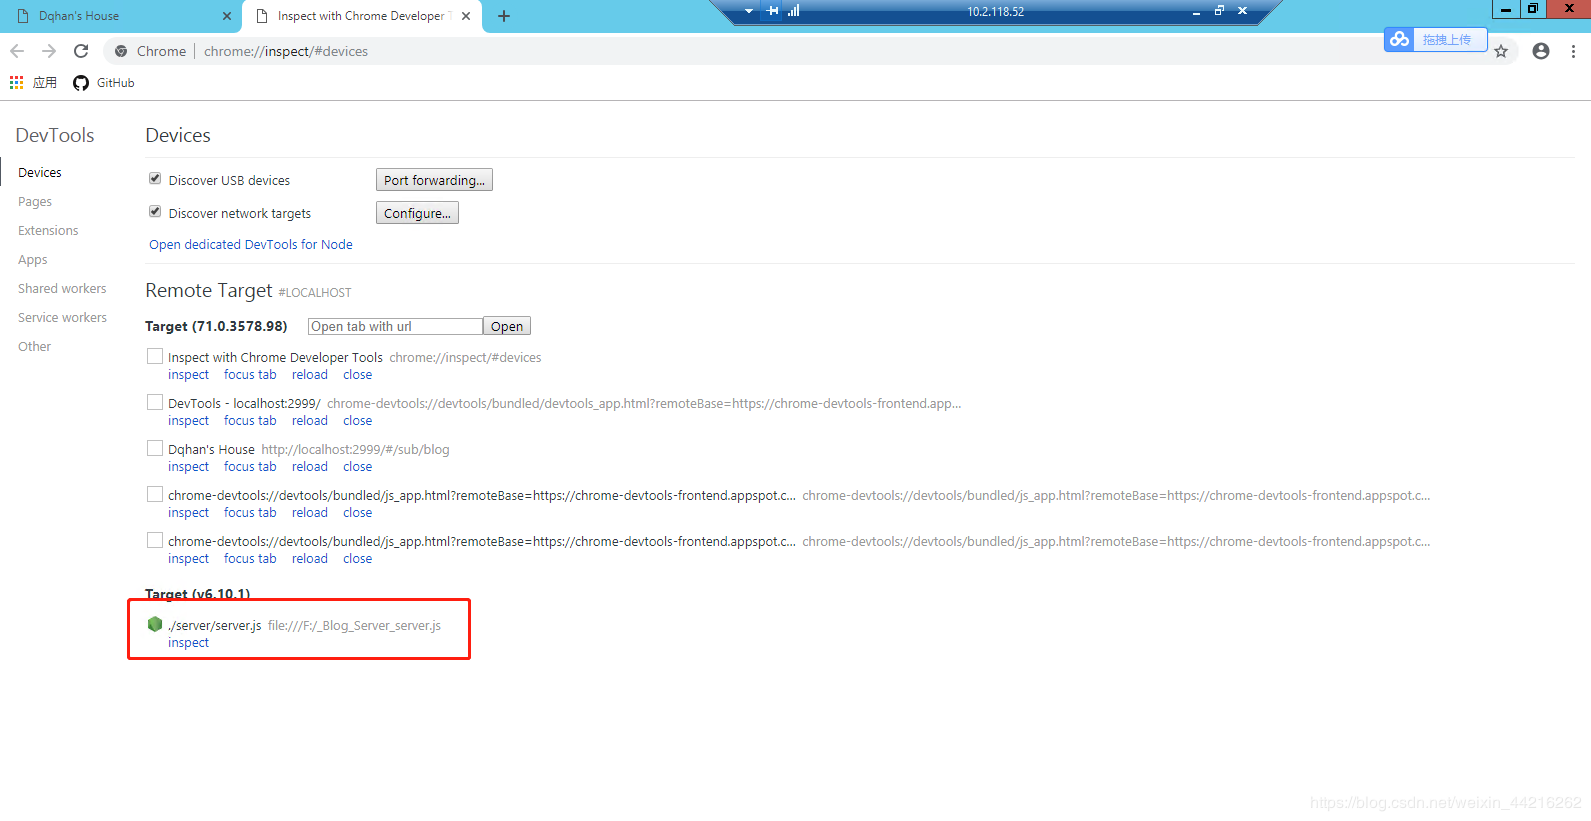Expand the remote session bar dropdown arrow
Screen dimensions: 1591x821
(x=749, y=11)
